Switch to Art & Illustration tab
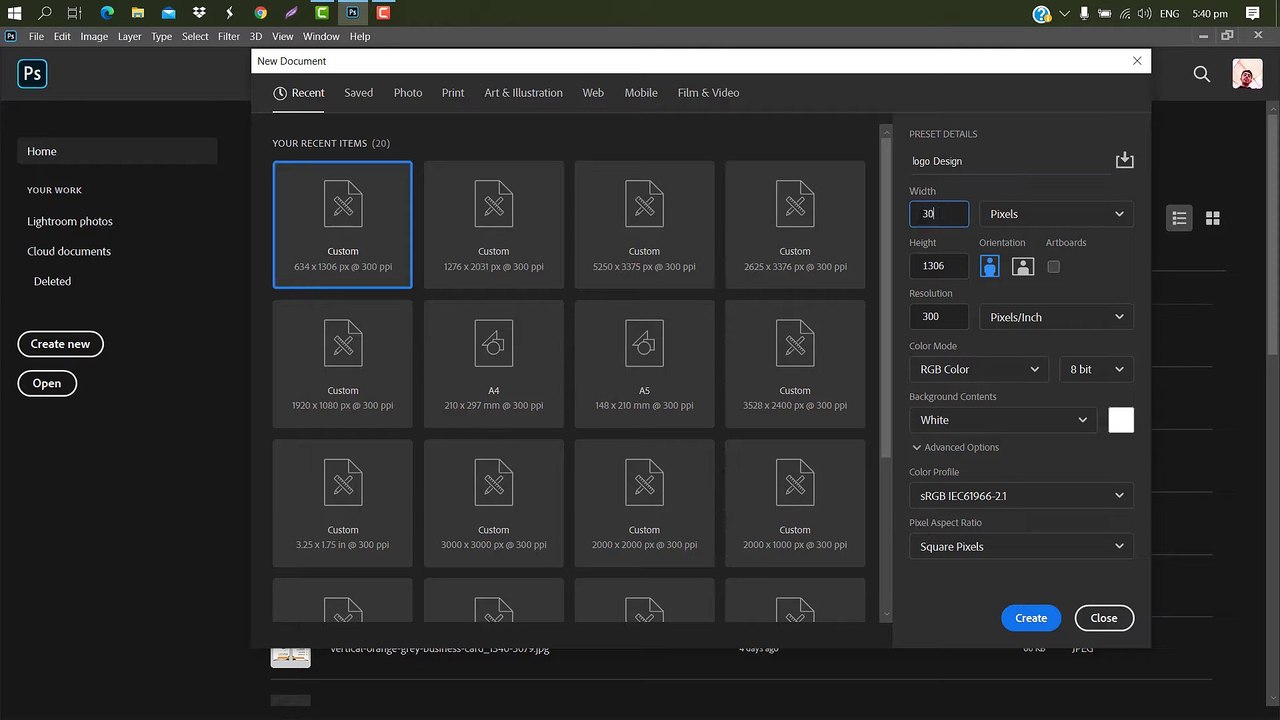Screen dimensions: 1280x720 pos(523,93)
